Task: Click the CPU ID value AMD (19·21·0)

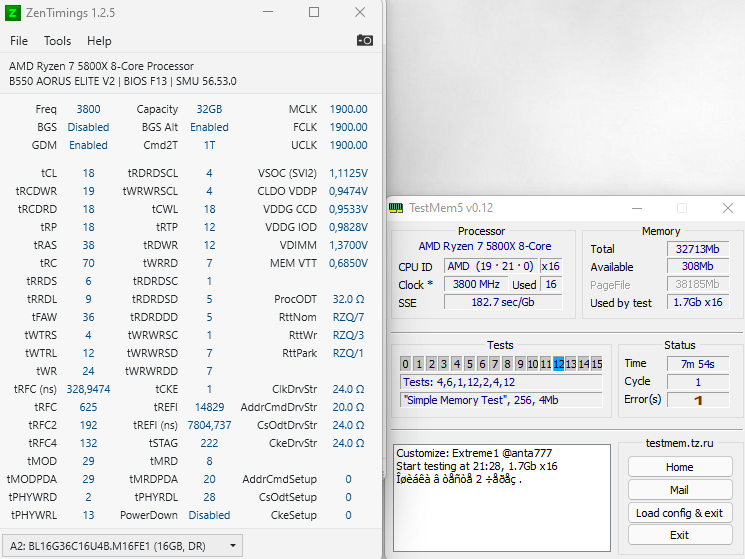Action: click(490, 266)
